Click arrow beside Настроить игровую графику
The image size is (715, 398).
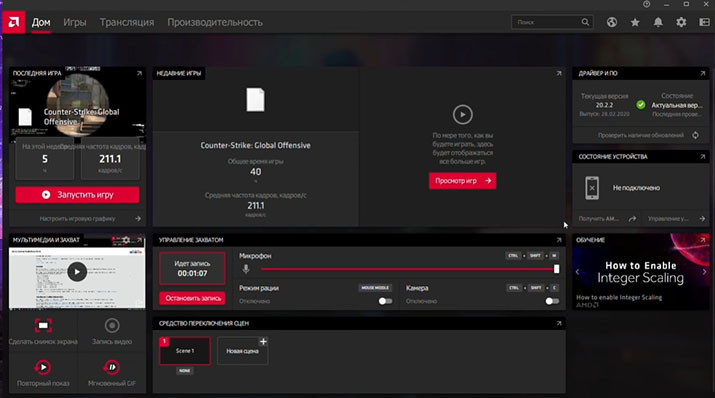[138, 219]
